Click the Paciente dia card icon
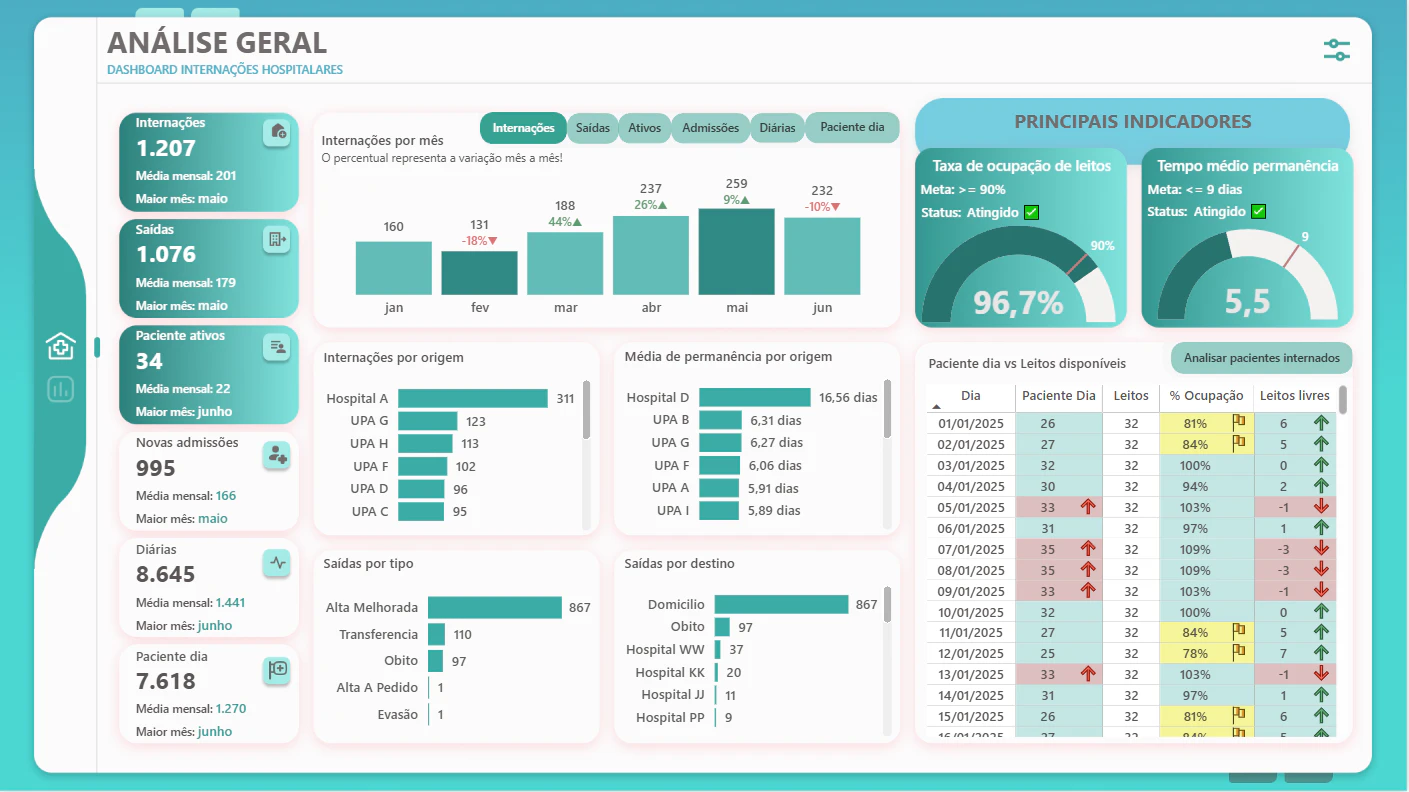 277,670
